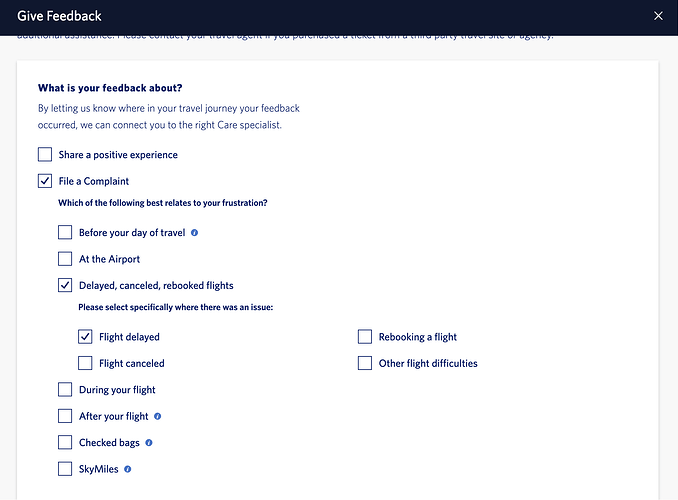
Task: Select Before your day of travel checkbox
Action: tap(65, 233)
